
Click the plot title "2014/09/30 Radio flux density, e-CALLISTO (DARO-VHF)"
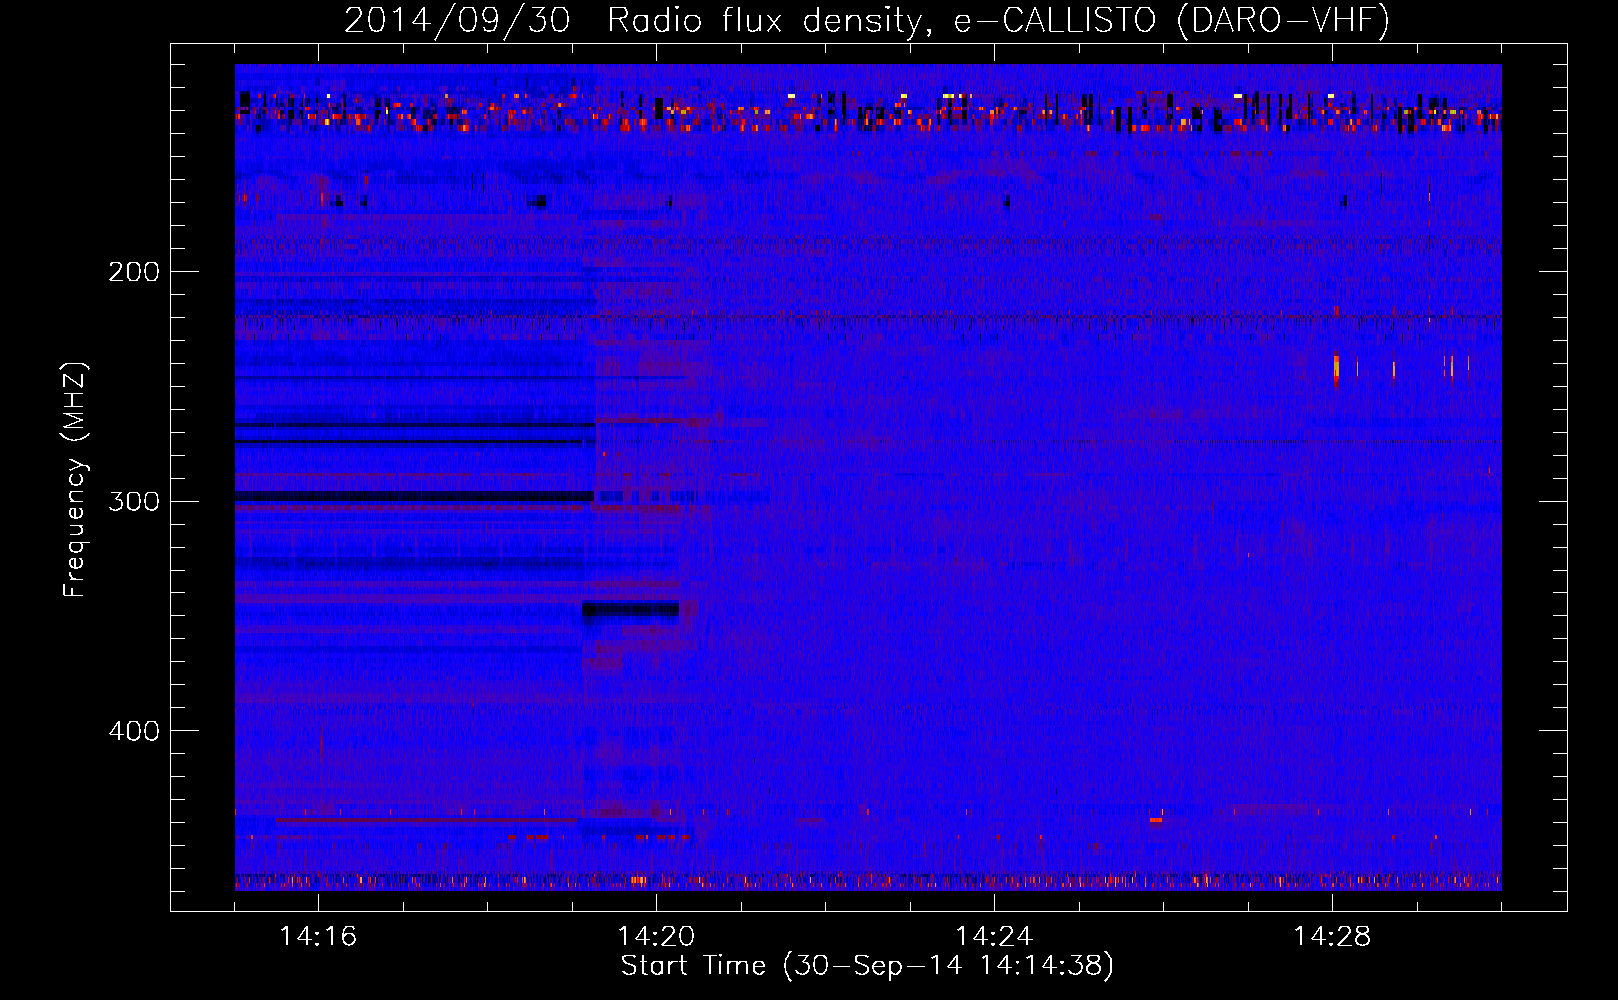click(x=867, y=21)
